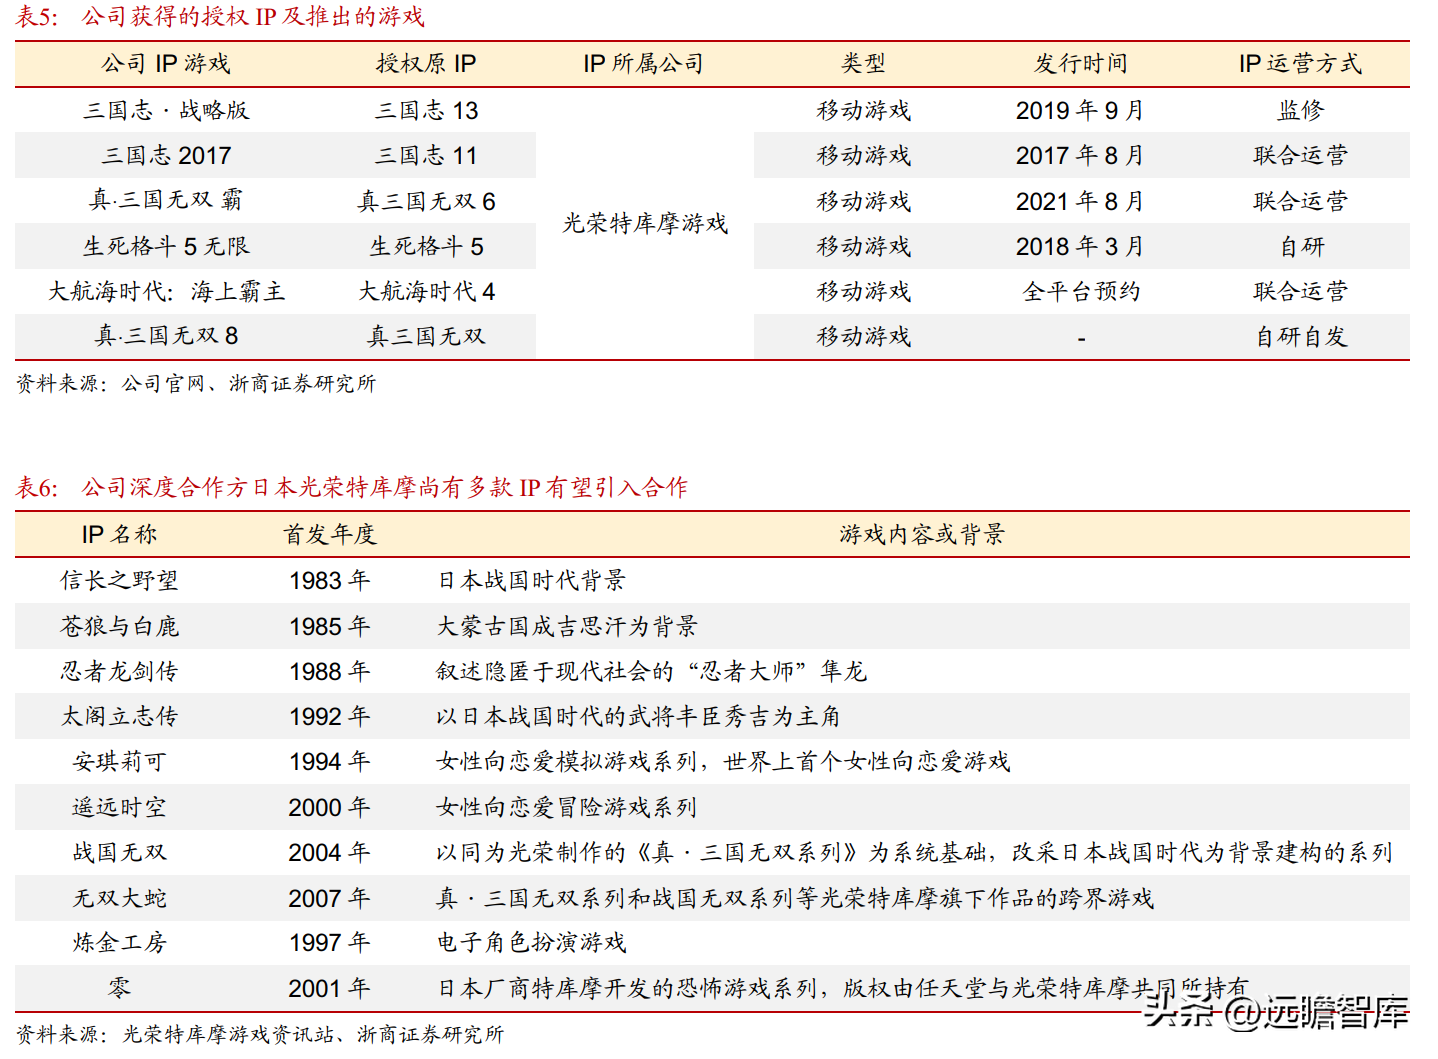Select cell '三国志 13'
The image size is (1438, 1059).
tap(426, 110)
